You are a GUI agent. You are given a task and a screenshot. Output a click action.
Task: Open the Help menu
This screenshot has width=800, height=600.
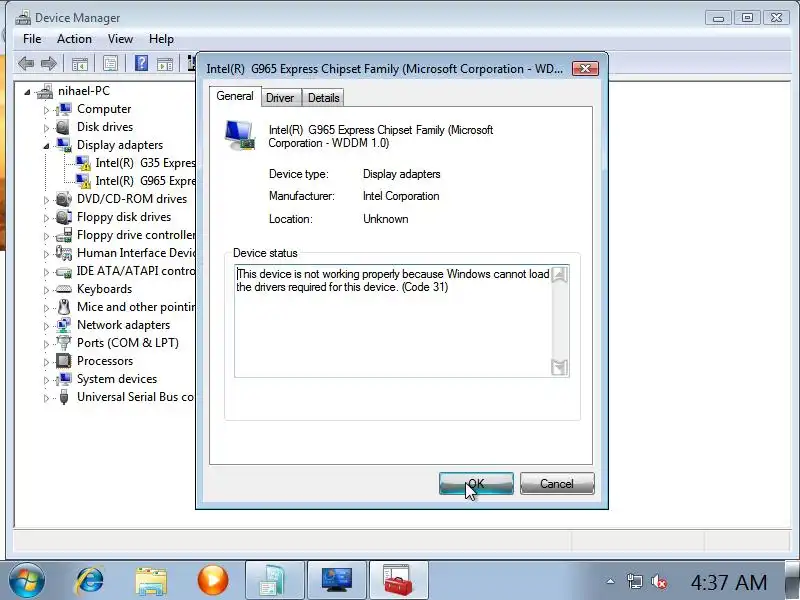tap(161, 39)
